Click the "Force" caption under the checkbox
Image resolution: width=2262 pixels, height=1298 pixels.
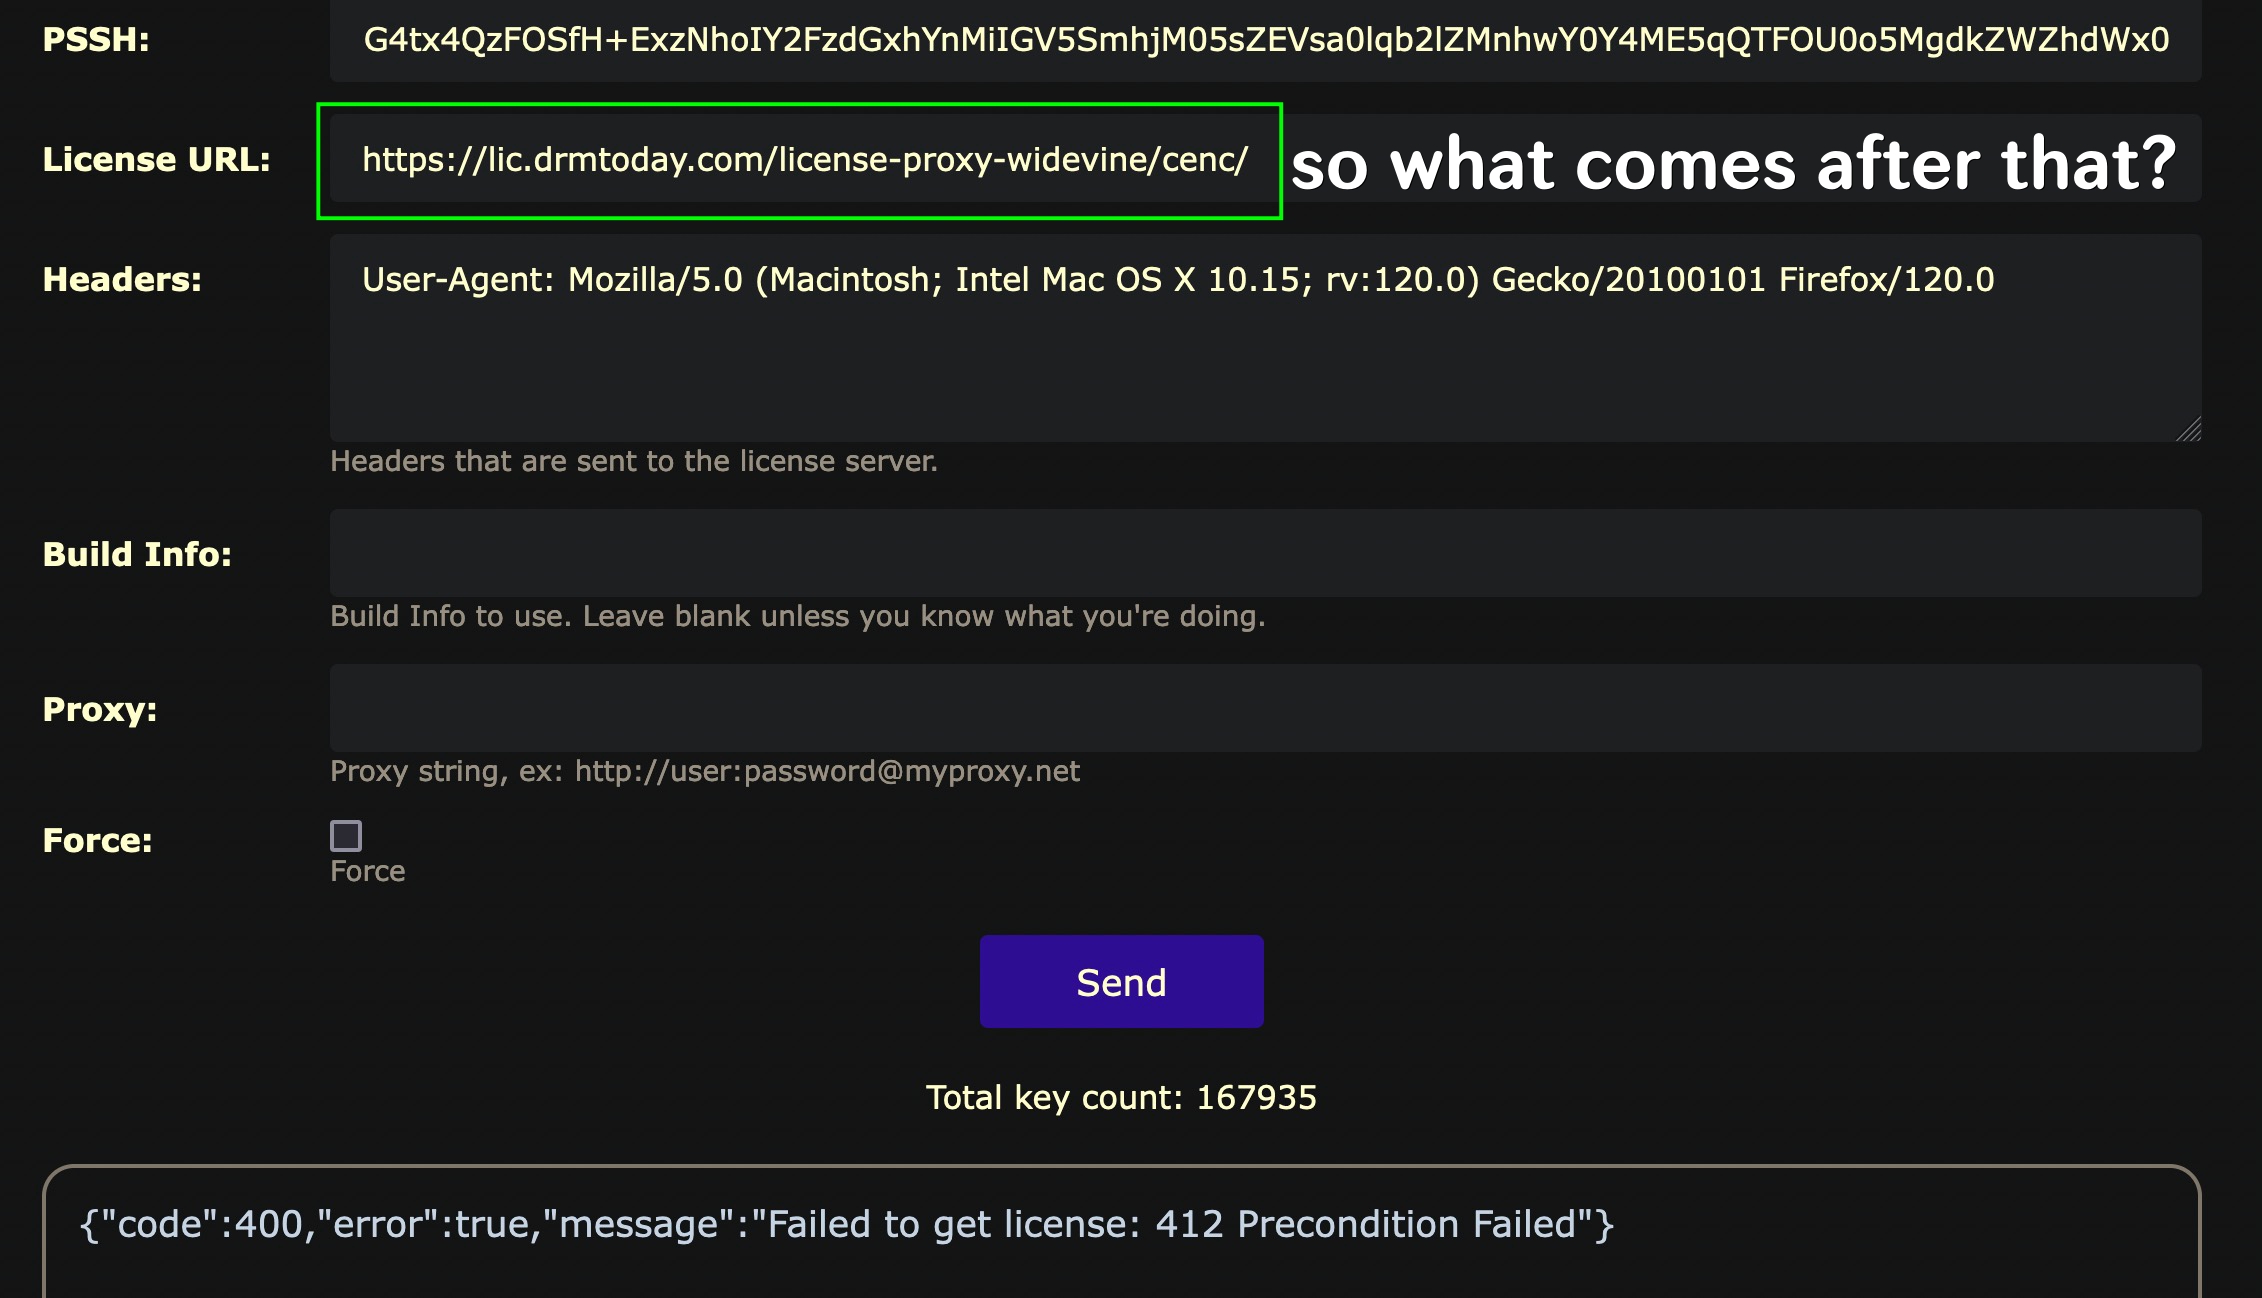367,871
